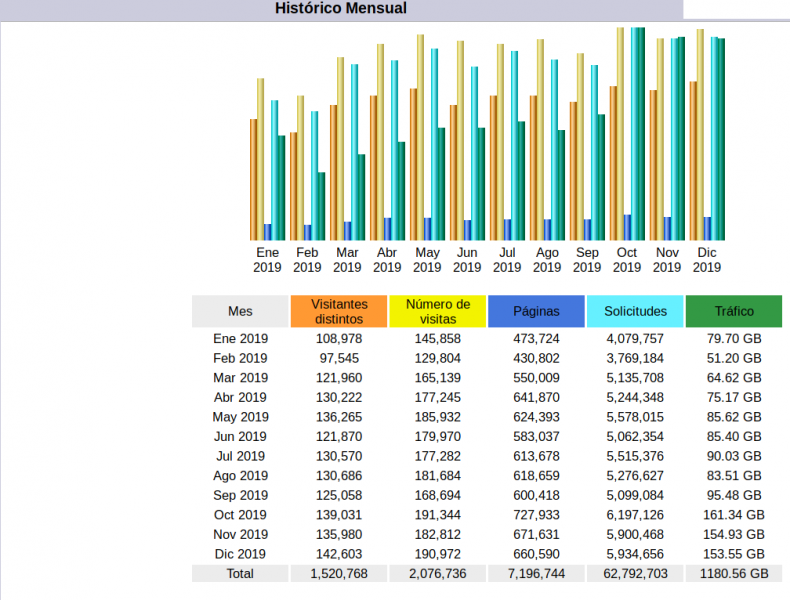
Task: Click the 161.34 GB traffic value
Action: (x=734, y=515)
